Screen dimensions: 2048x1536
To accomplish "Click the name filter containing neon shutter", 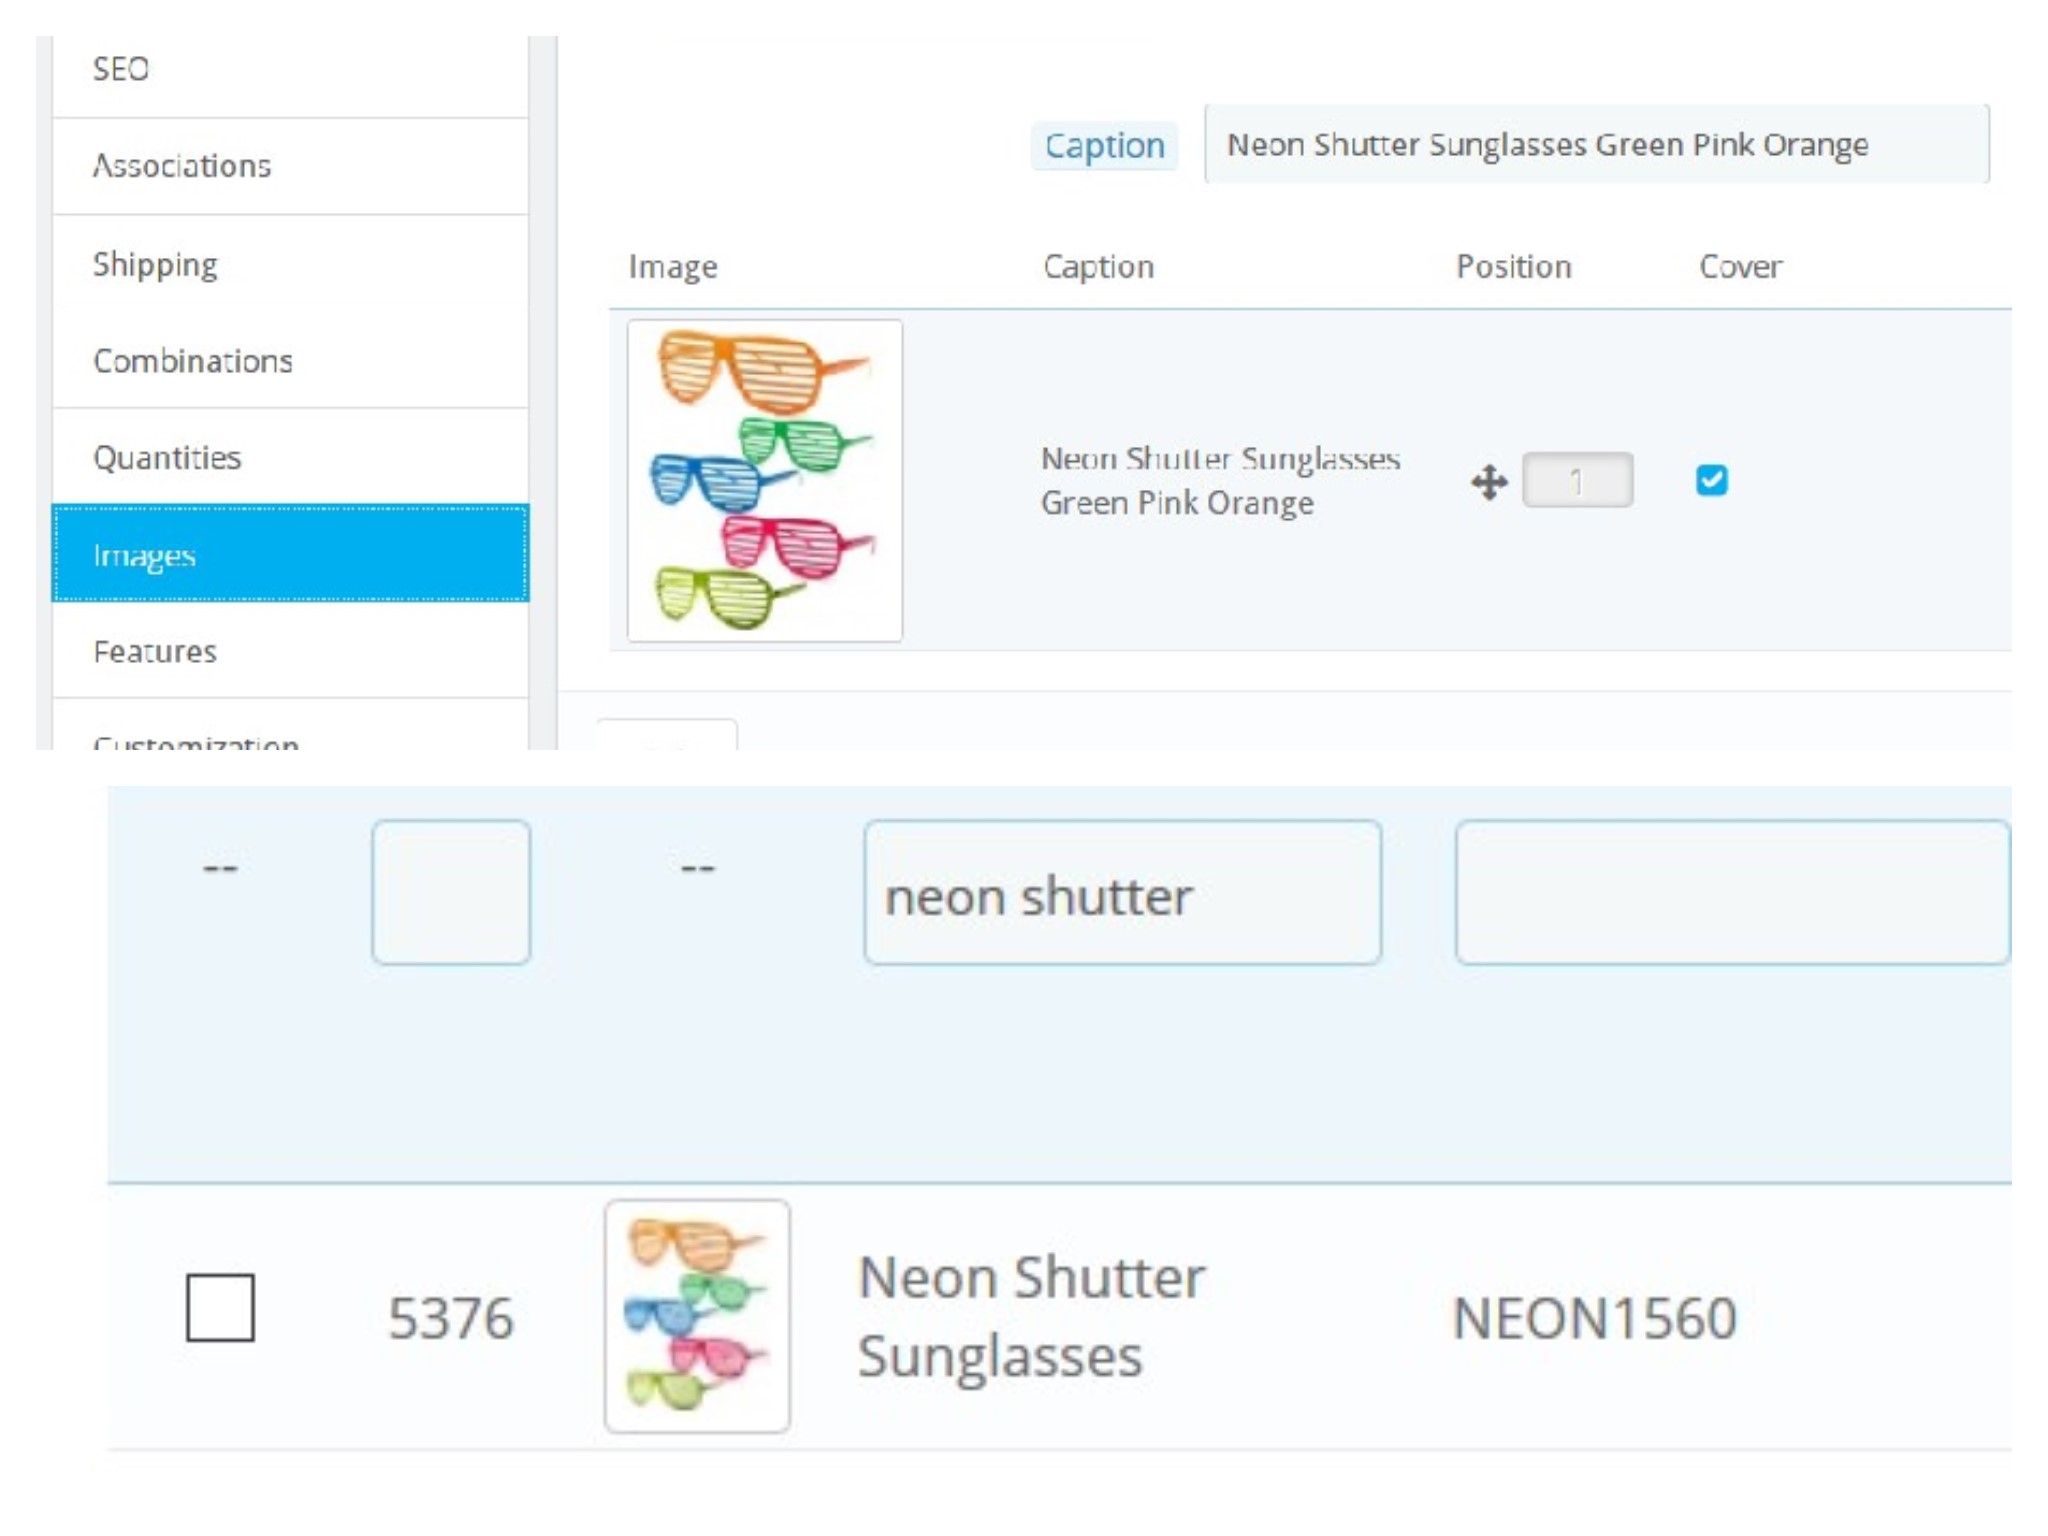I will (x=1122, y=894).
